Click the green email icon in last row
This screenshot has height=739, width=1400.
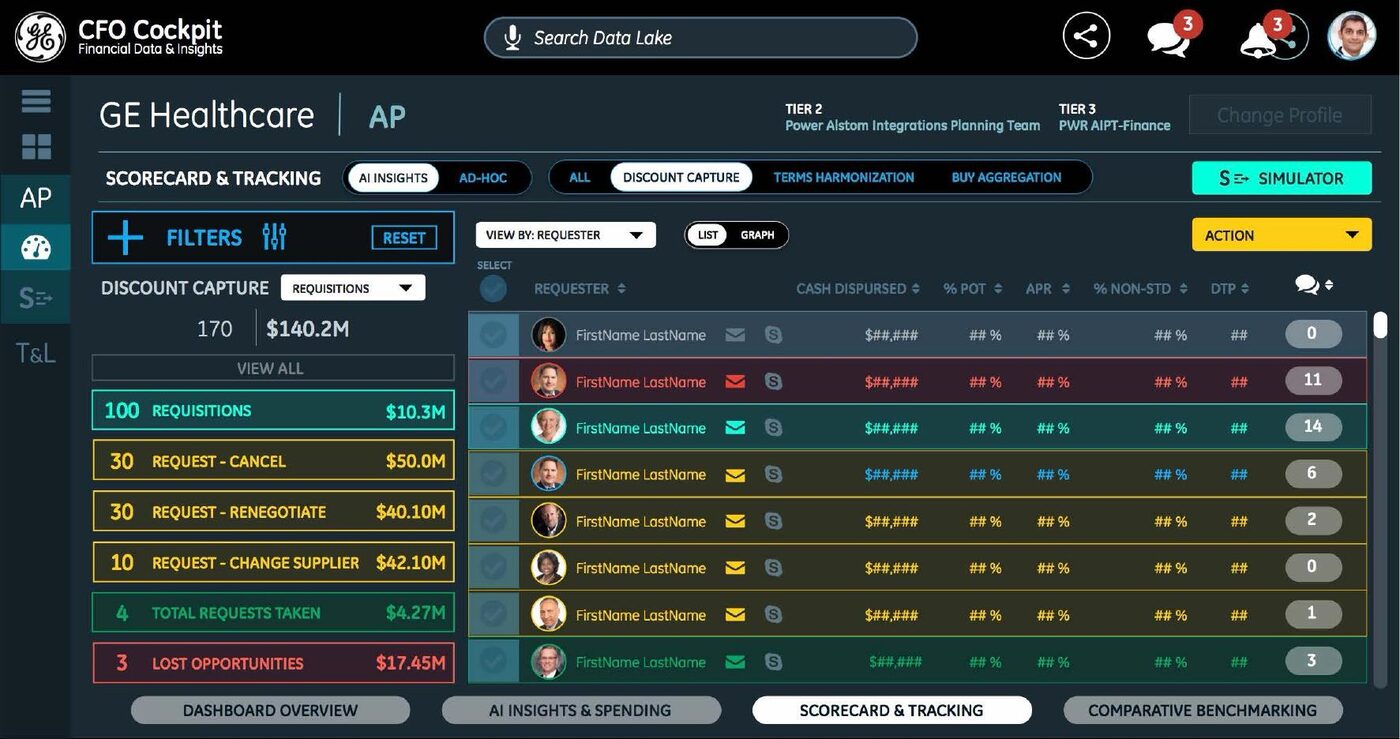click(x=735, y=662)
